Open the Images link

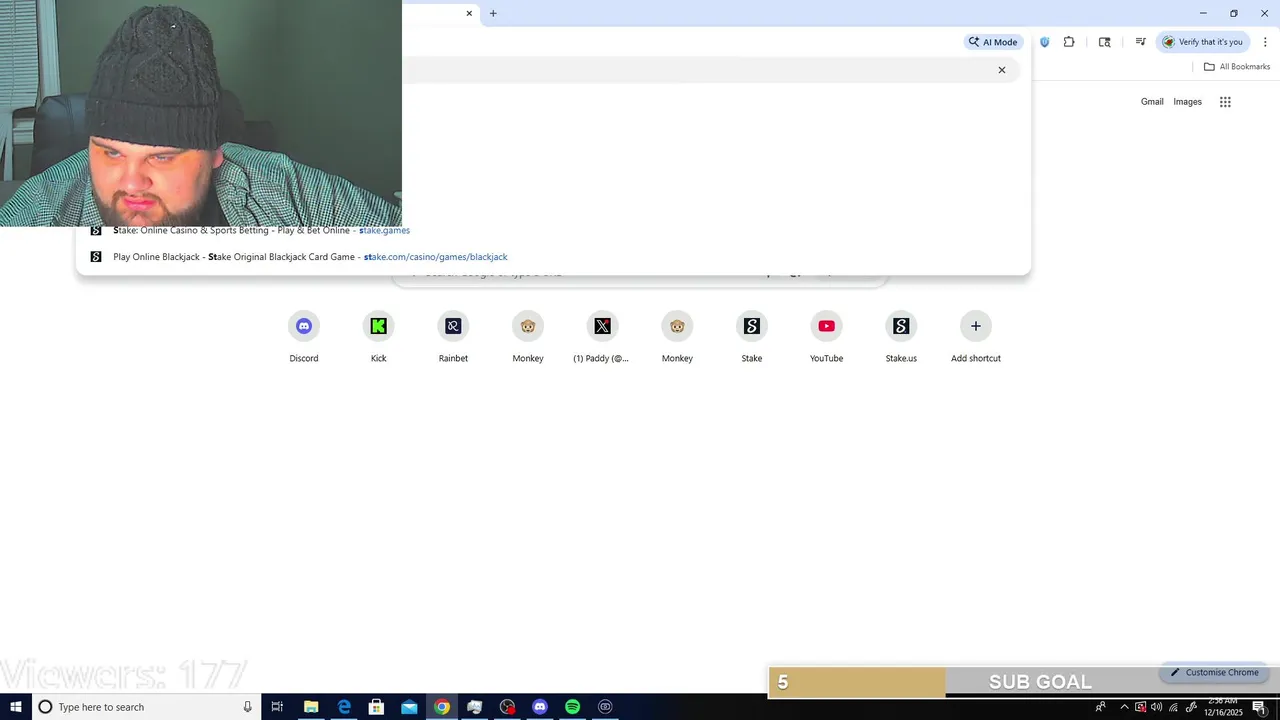[1187, 102]
